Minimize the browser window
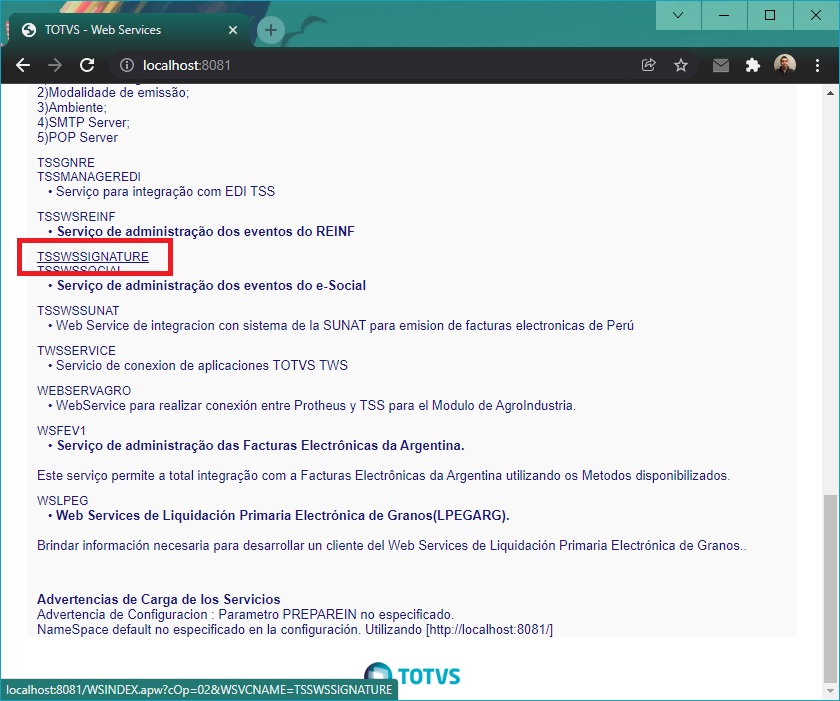The image size is (840, 701). click(x=724, y=15)
